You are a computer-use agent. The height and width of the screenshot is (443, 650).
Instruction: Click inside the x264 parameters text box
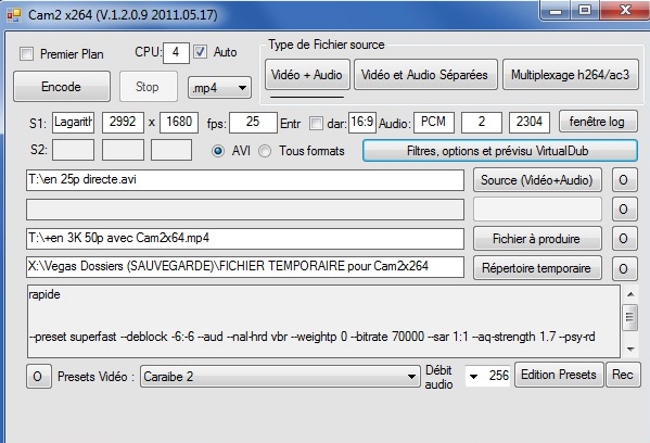pos(324,321)
